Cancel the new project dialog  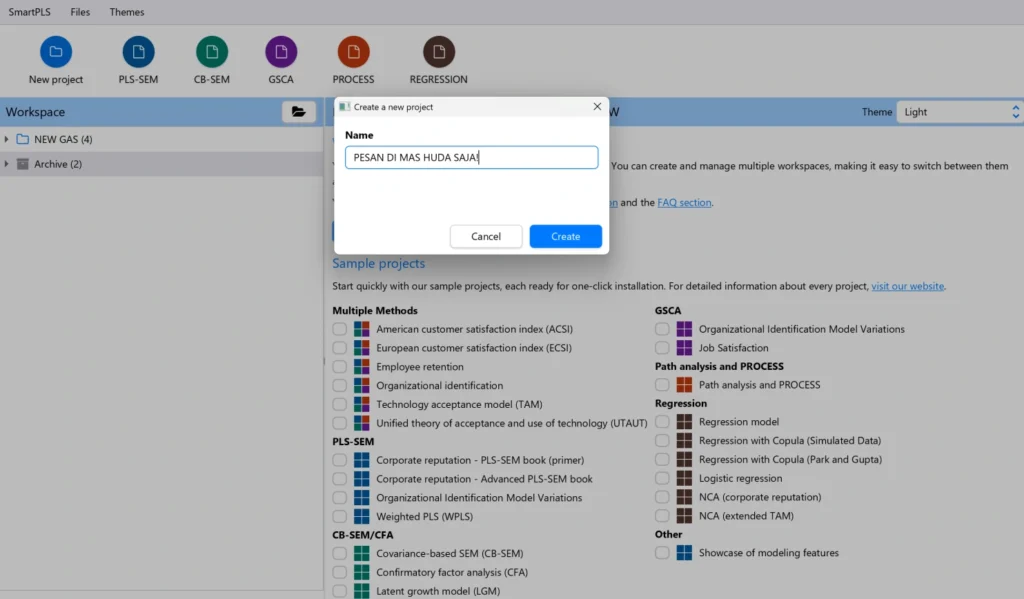486,236
